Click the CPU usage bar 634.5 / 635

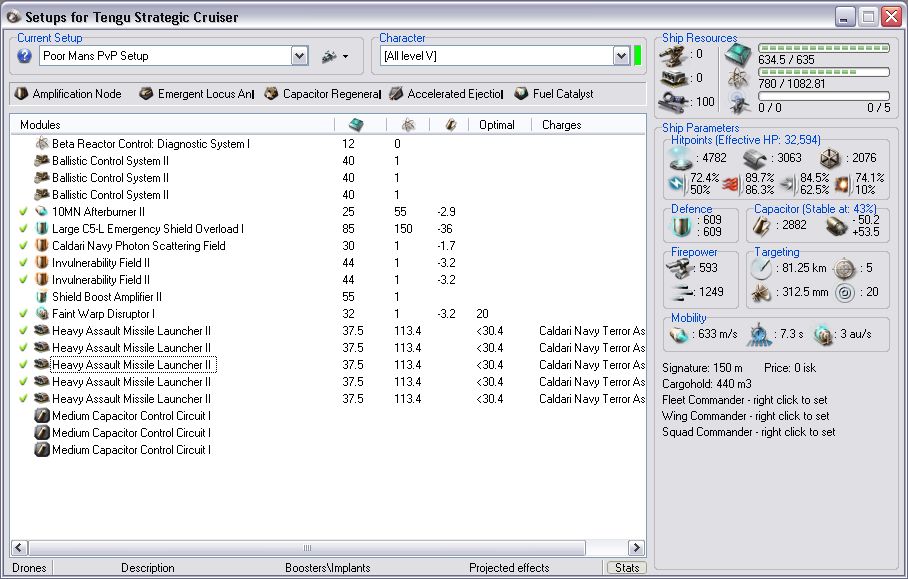(x=824, y=48)
